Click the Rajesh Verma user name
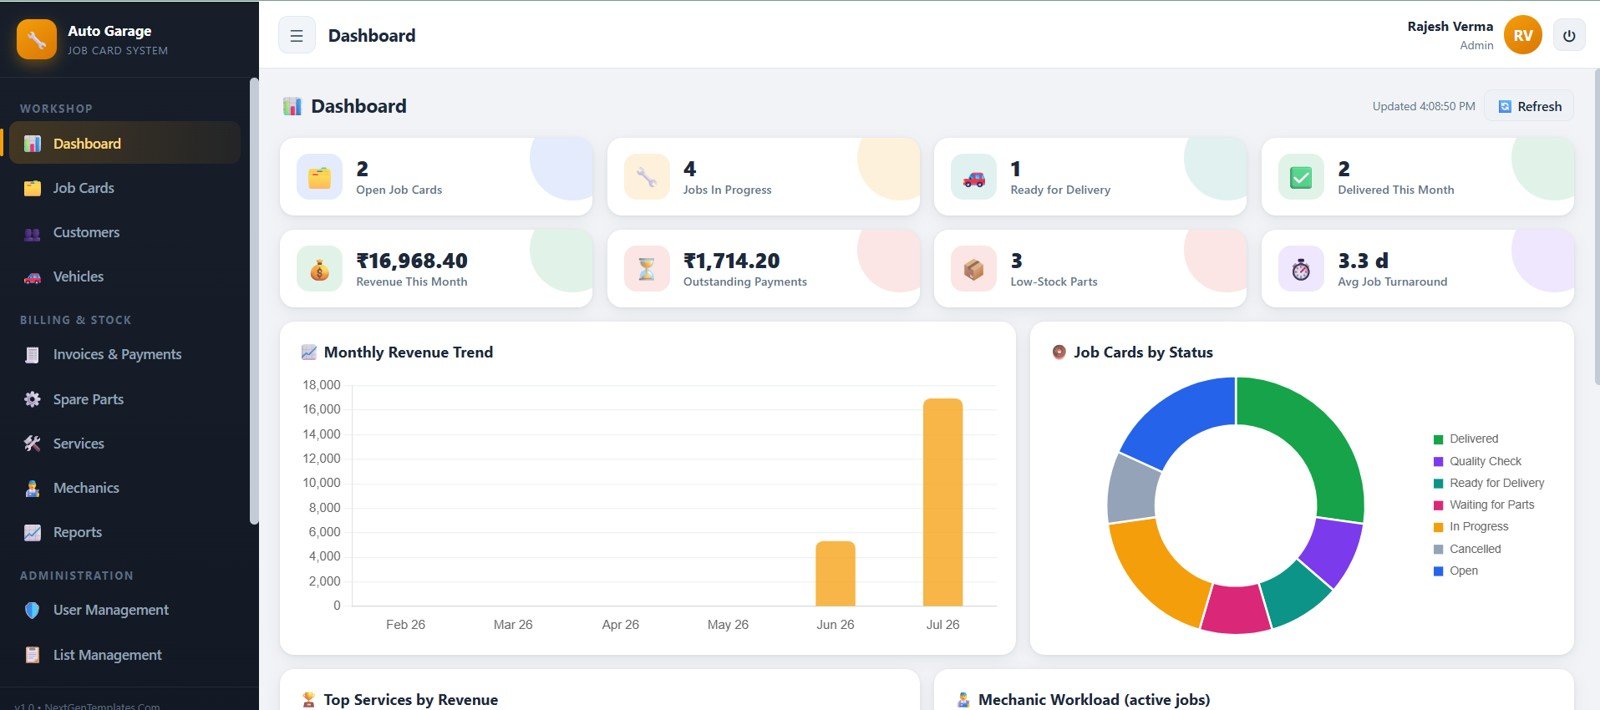 [1450, 27]
